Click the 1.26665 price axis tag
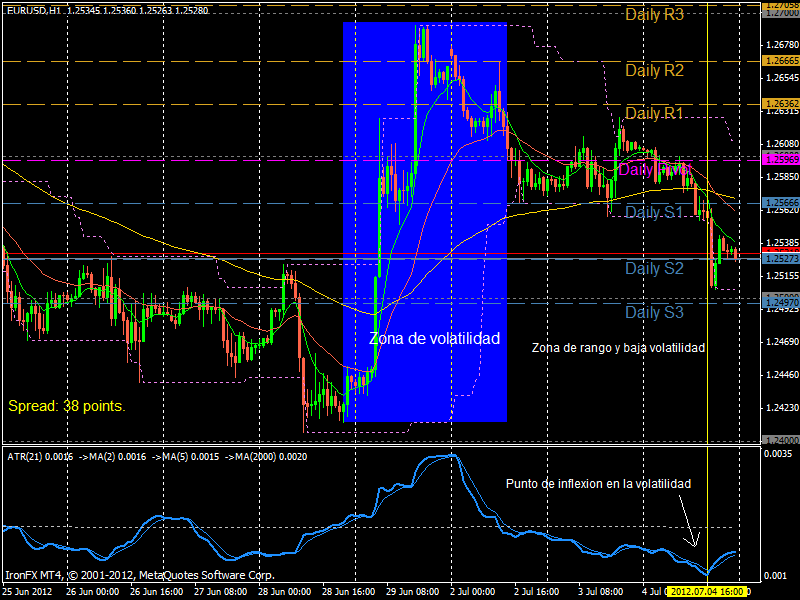Viewport: 800px width, 600px height. pos(780,61)
